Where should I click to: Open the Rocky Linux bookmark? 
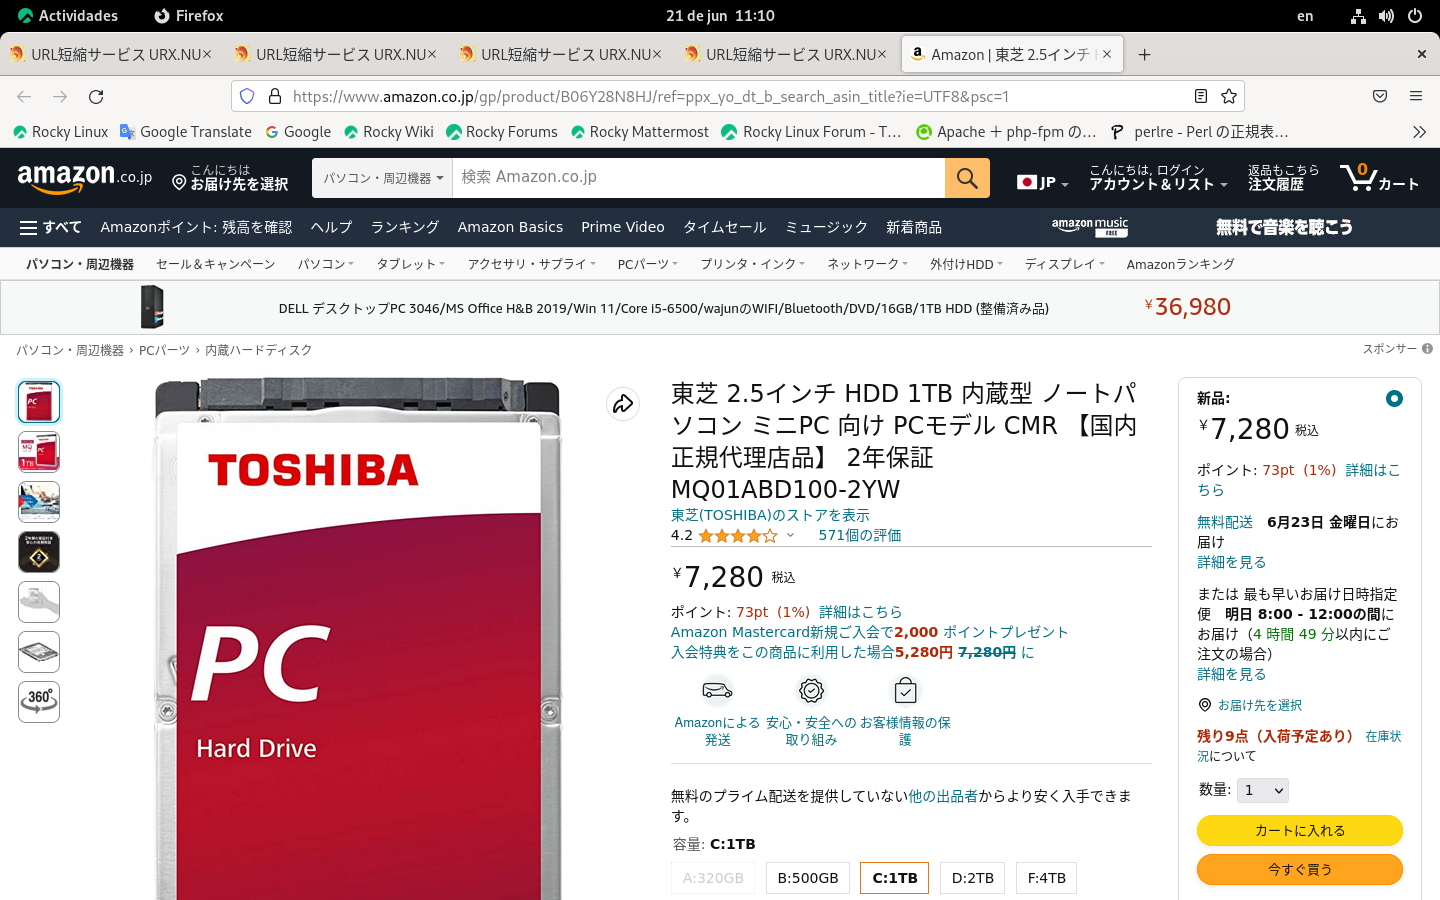click(x=60, y=132)
